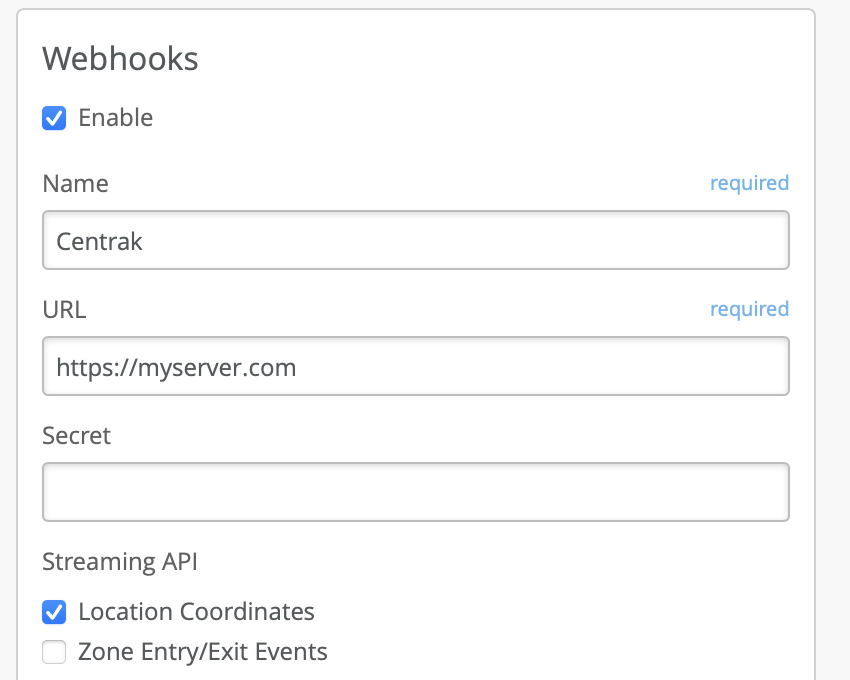Click the required link beside Name
Screen dimensions: 850x680
pyautogui.click(x=749, y=183)
